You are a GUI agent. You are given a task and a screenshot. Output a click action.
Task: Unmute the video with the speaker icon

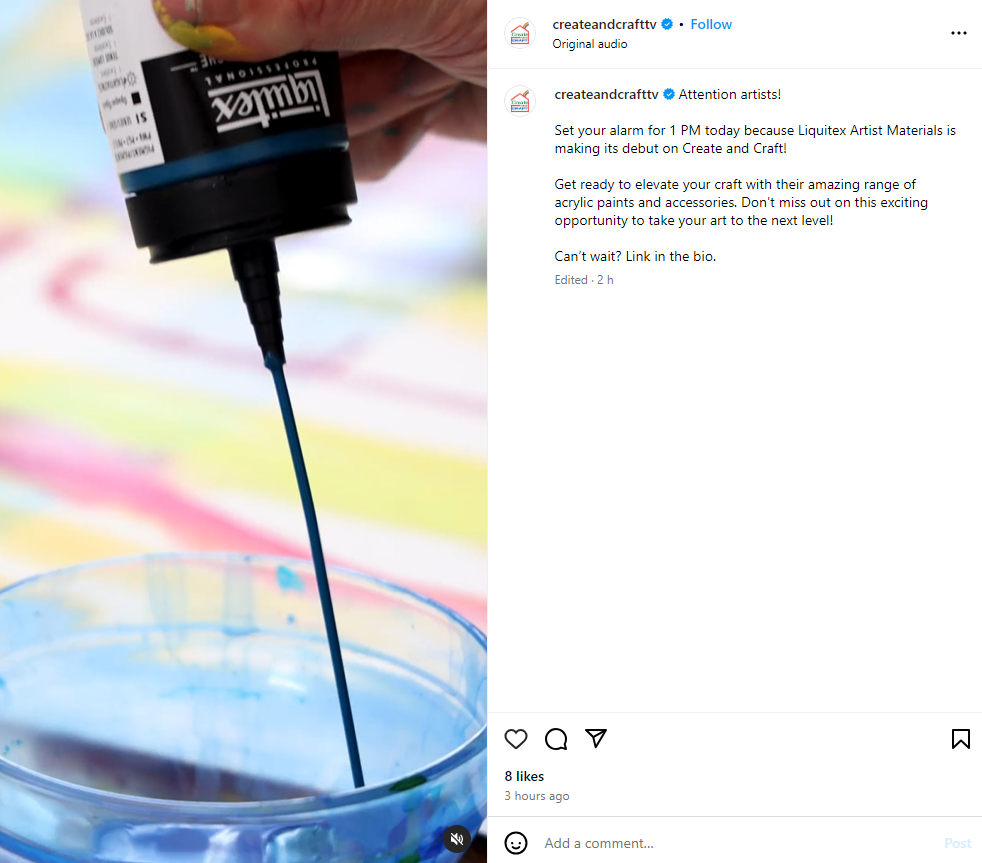tap(457, 839)
